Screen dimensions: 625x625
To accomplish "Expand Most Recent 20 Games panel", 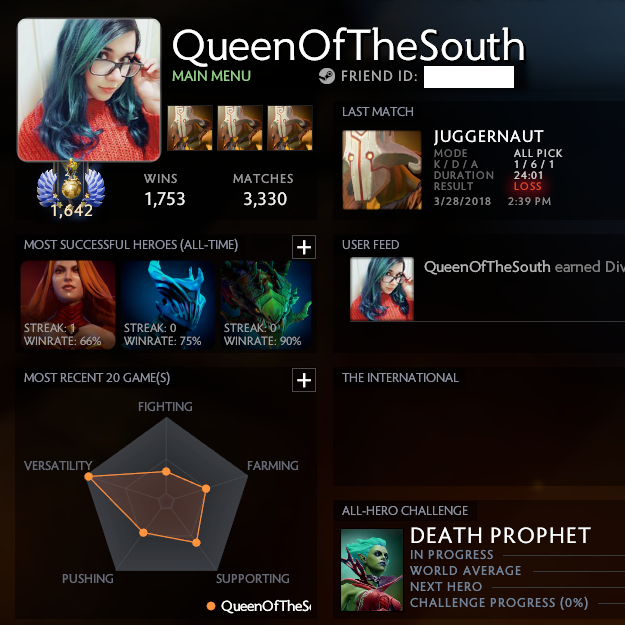I will tap(304, 380).
